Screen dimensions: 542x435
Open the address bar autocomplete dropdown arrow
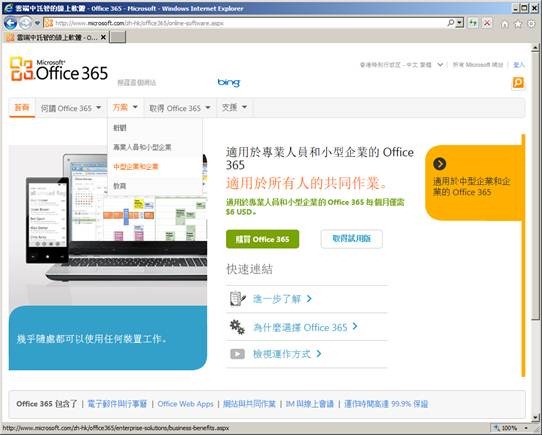coord(460,23)
